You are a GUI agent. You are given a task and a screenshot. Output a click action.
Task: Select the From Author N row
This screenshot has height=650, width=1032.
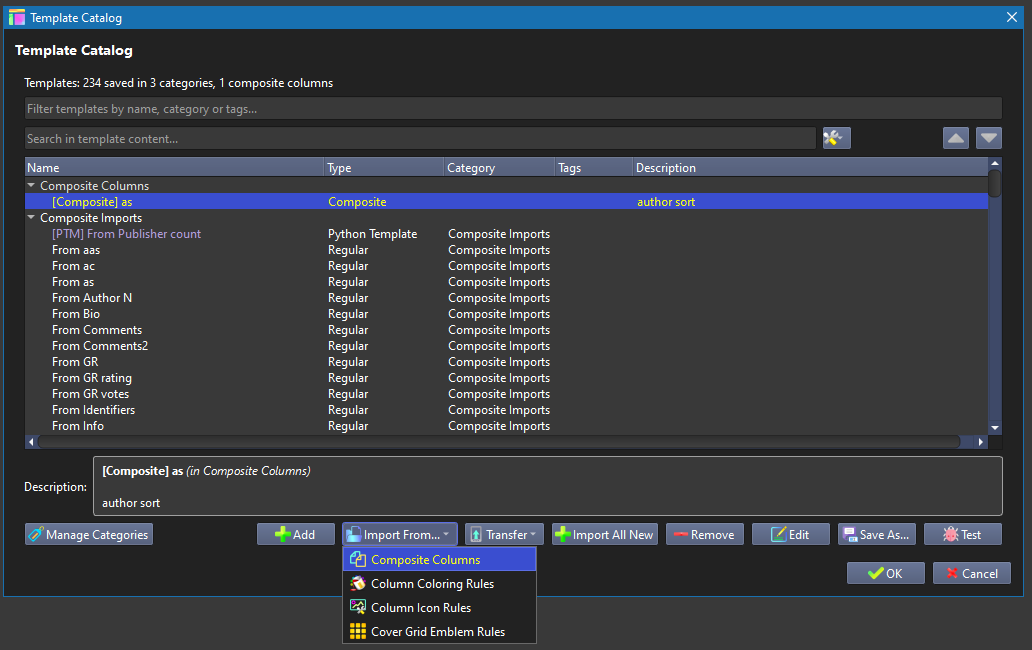506,297
